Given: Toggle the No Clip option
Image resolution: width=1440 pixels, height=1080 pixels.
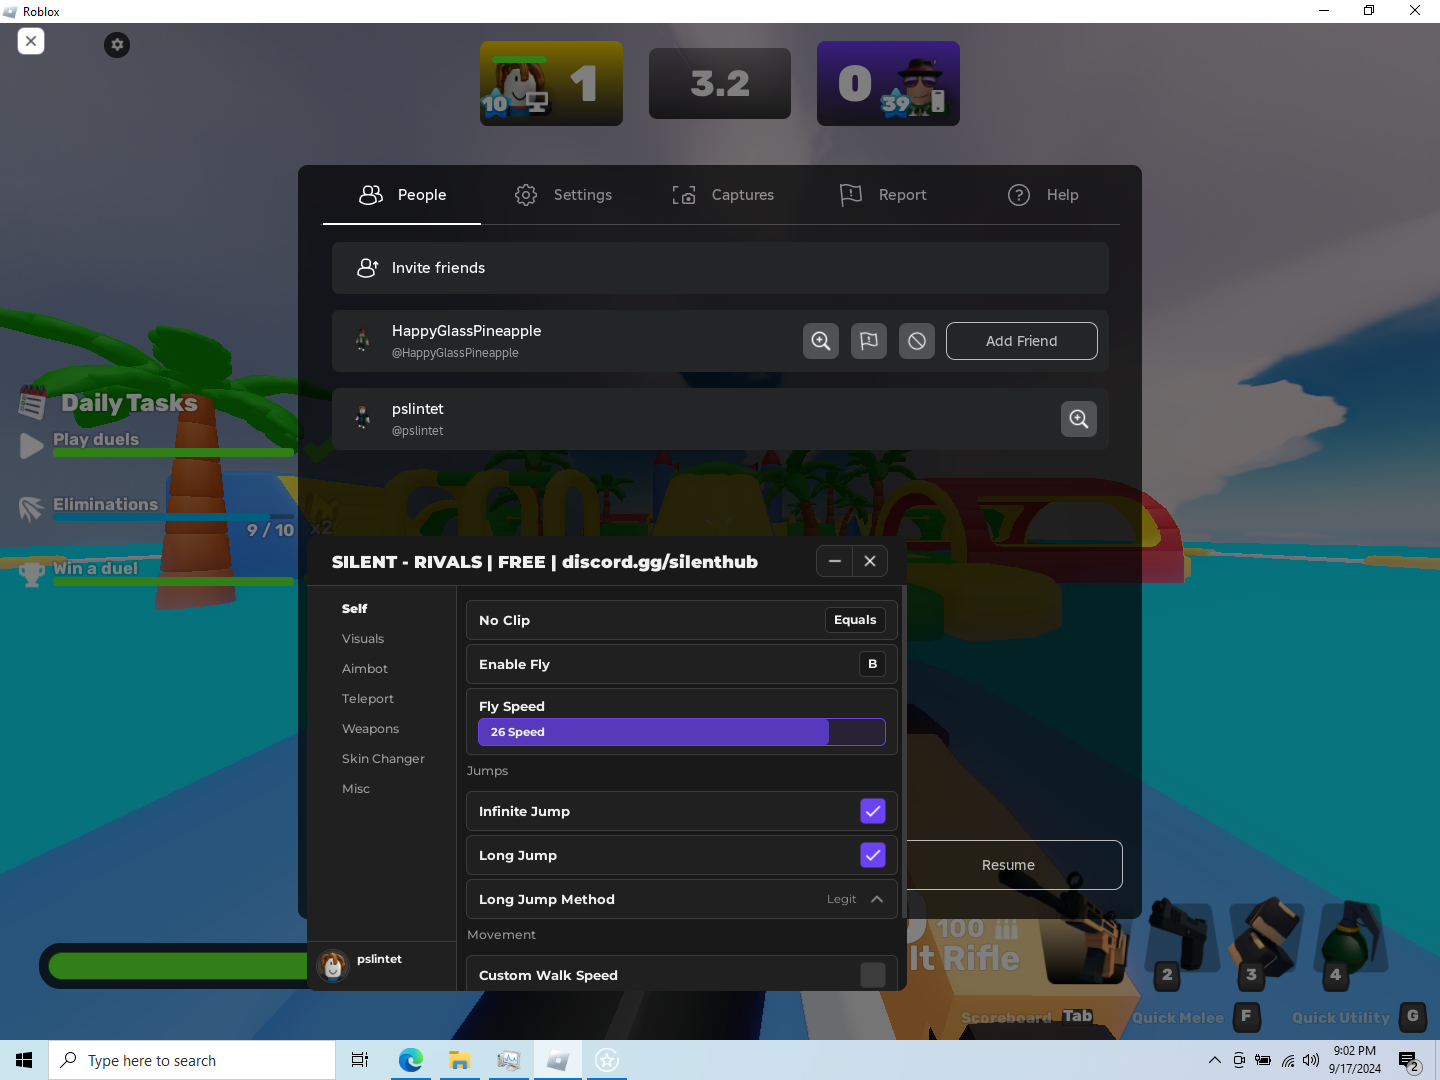Looking at the screenshot, I should pyautogui.click(x=682, y=620).
